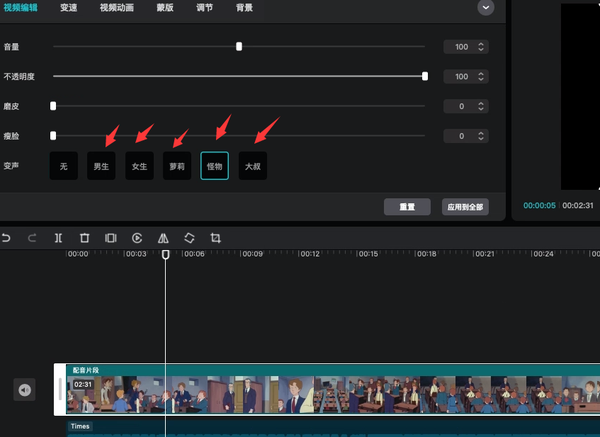Click the 不透明度 slider handle
The width and height of the screenshot is (600, 437).
425,76
